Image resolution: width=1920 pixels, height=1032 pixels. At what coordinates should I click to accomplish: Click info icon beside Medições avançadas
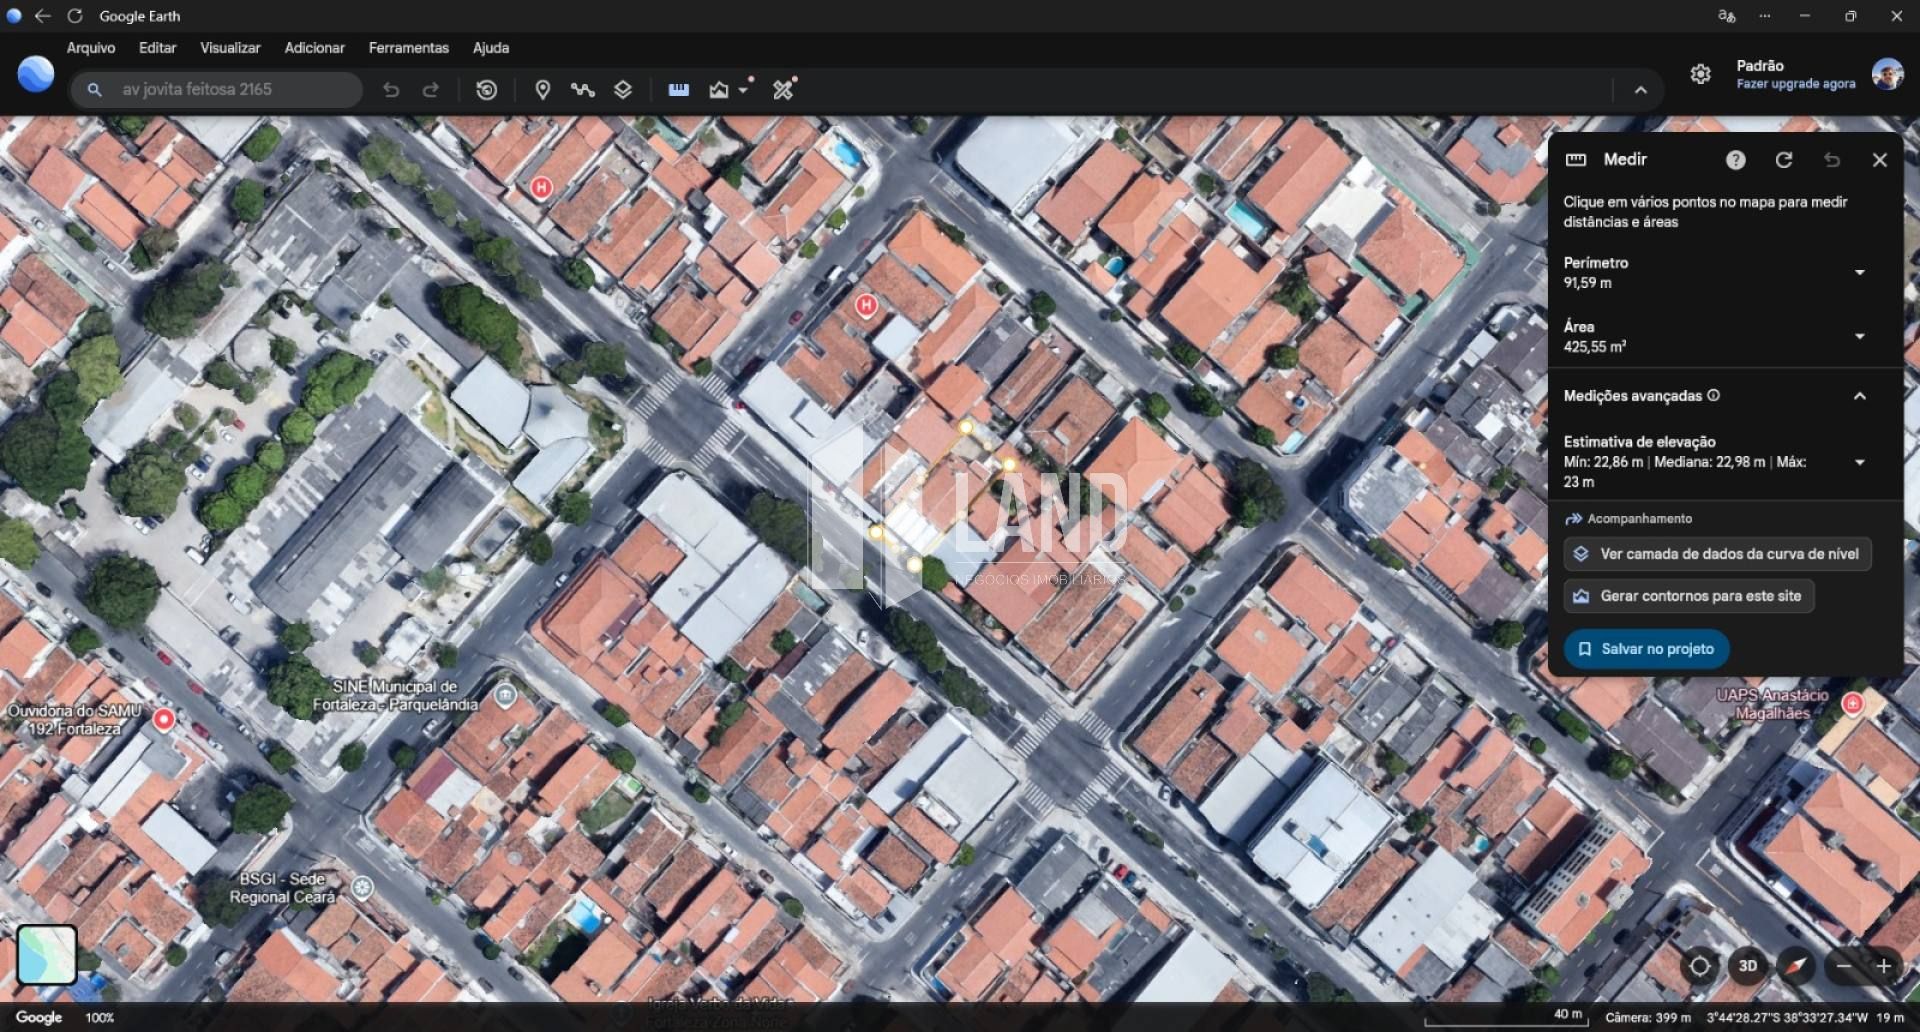1714,396
